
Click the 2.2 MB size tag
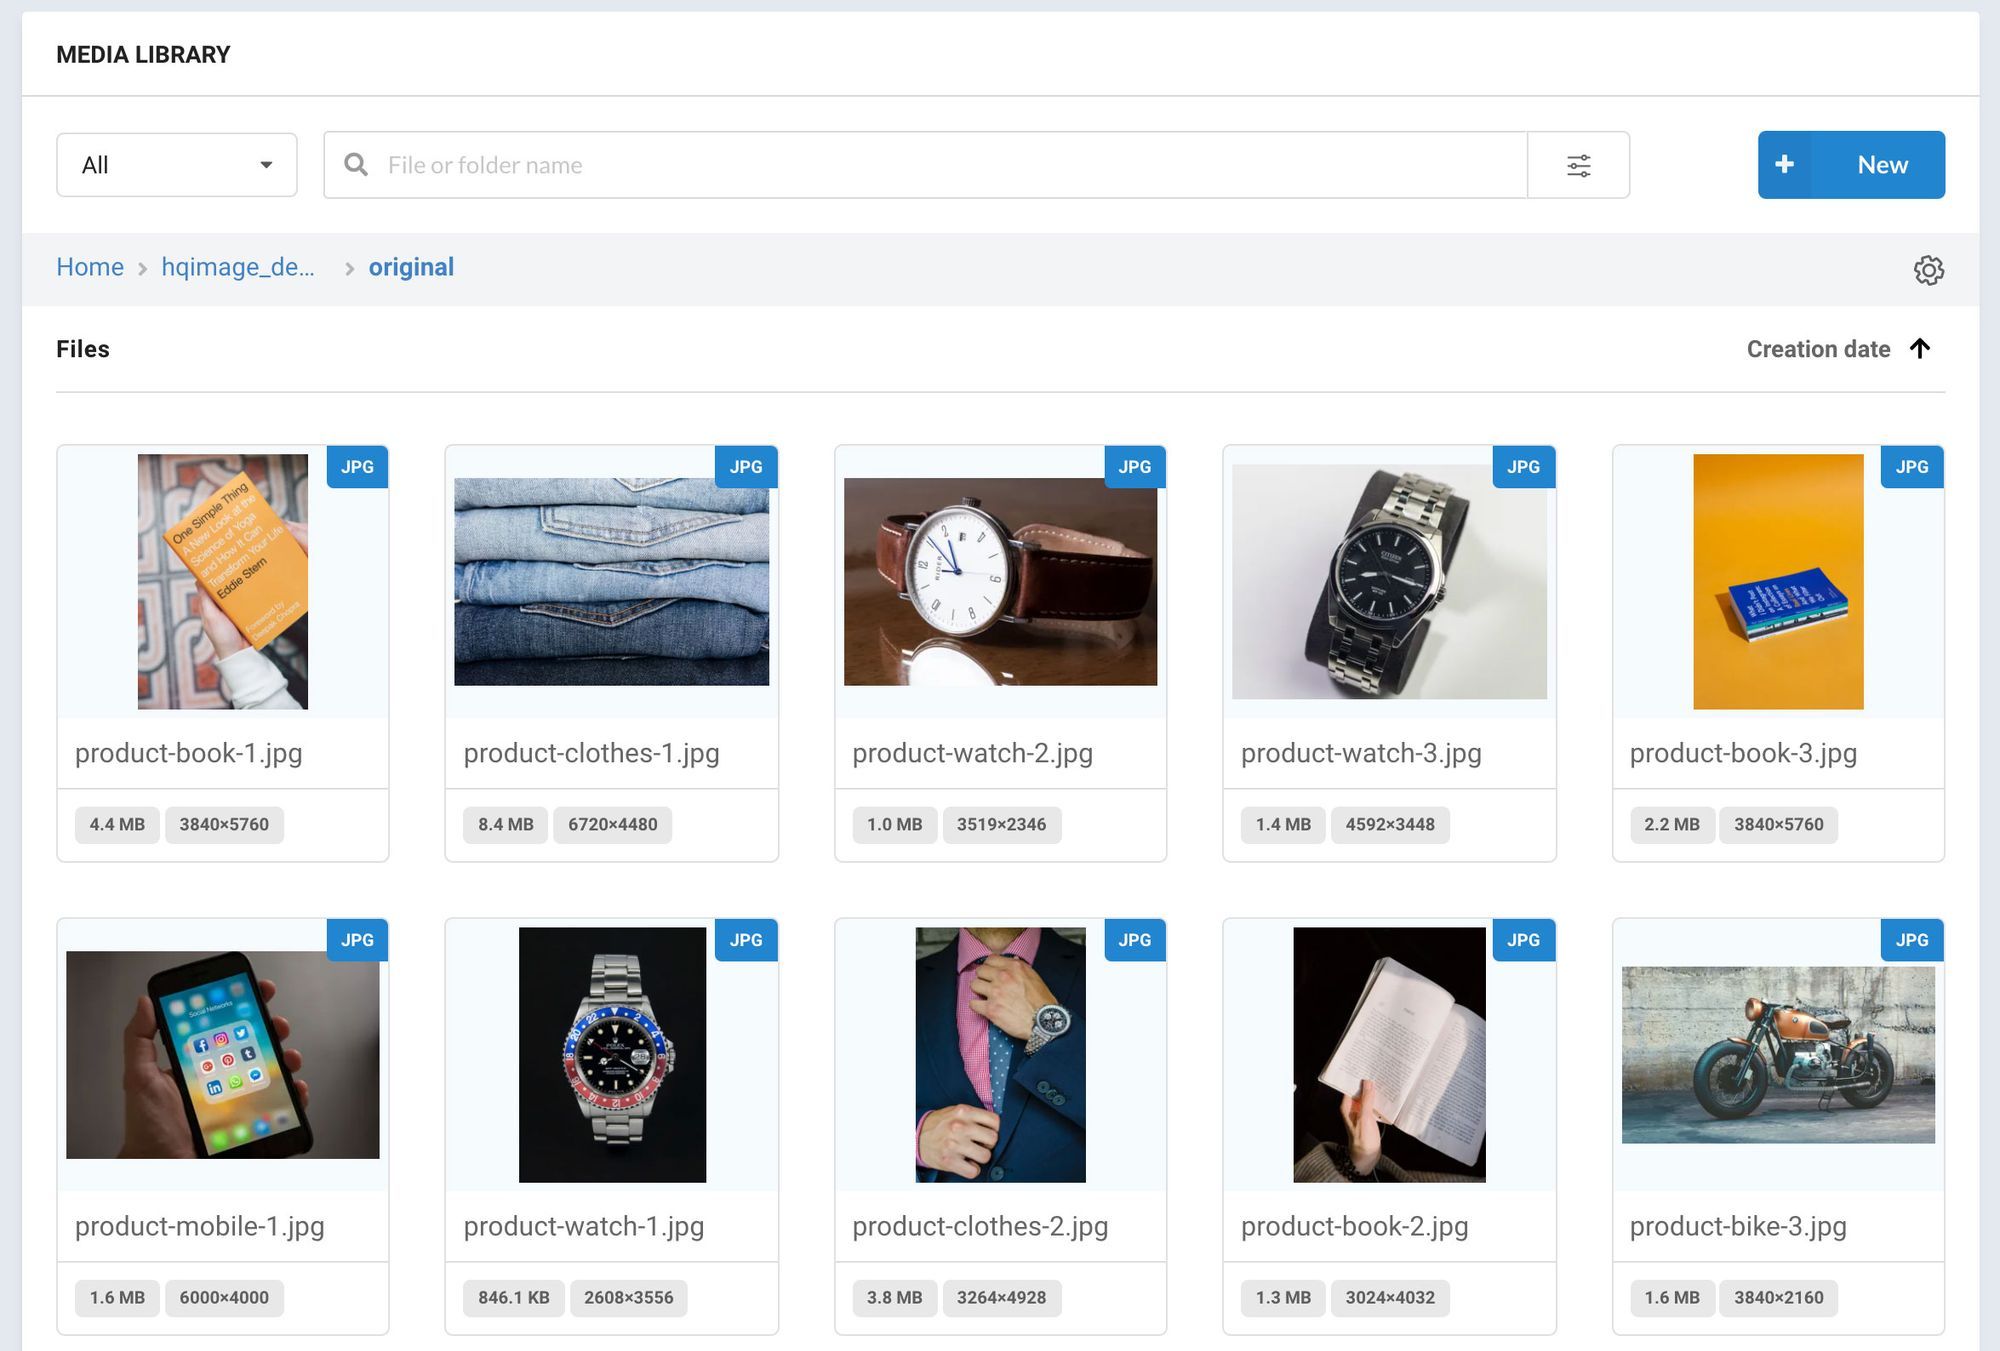pos(1672,825)
